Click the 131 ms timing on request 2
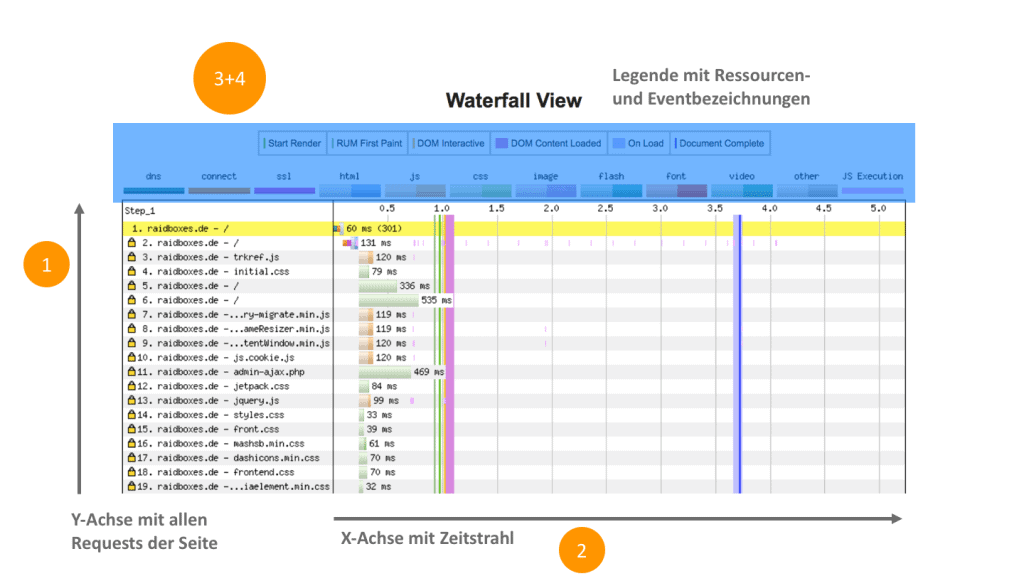Viewport: 1024px width, 576px height. point(376,243)
